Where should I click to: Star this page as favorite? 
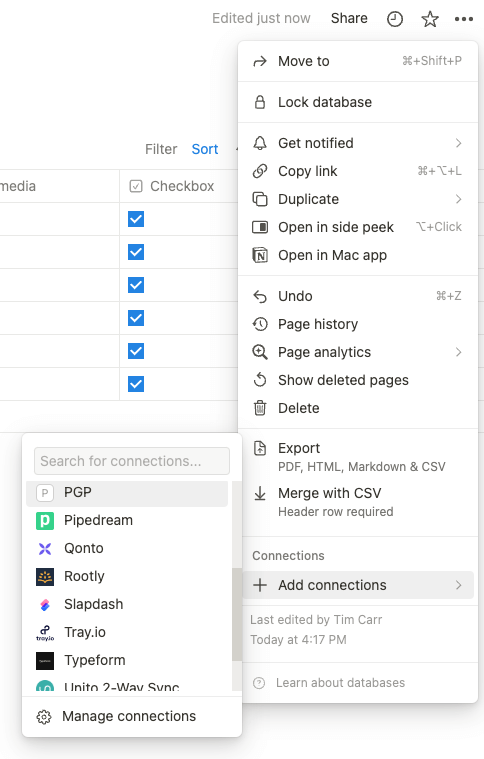[x=430, y=19]
